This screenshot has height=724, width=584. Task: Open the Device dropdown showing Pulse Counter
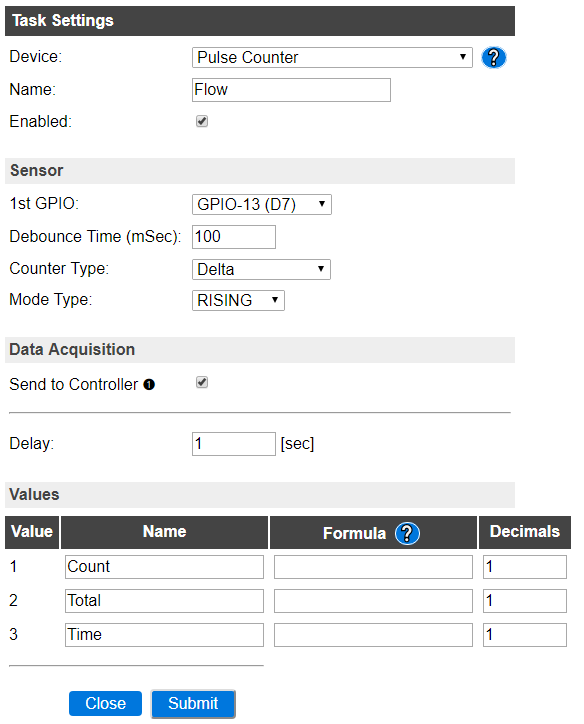click(332, 57)
